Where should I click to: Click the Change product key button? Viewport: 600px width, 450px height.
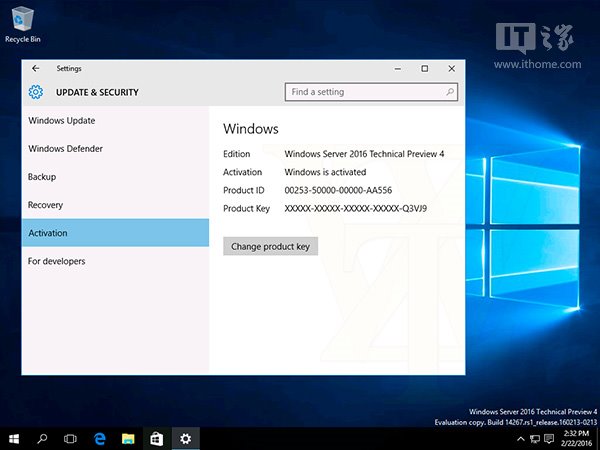[x=270, y=246]
